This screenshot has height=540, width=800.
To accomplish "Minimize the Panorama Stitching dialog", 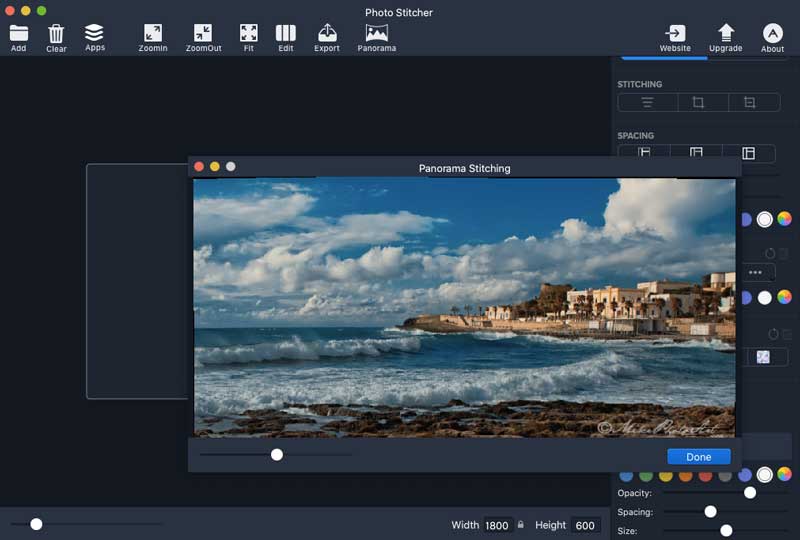I will click(215, 166).
